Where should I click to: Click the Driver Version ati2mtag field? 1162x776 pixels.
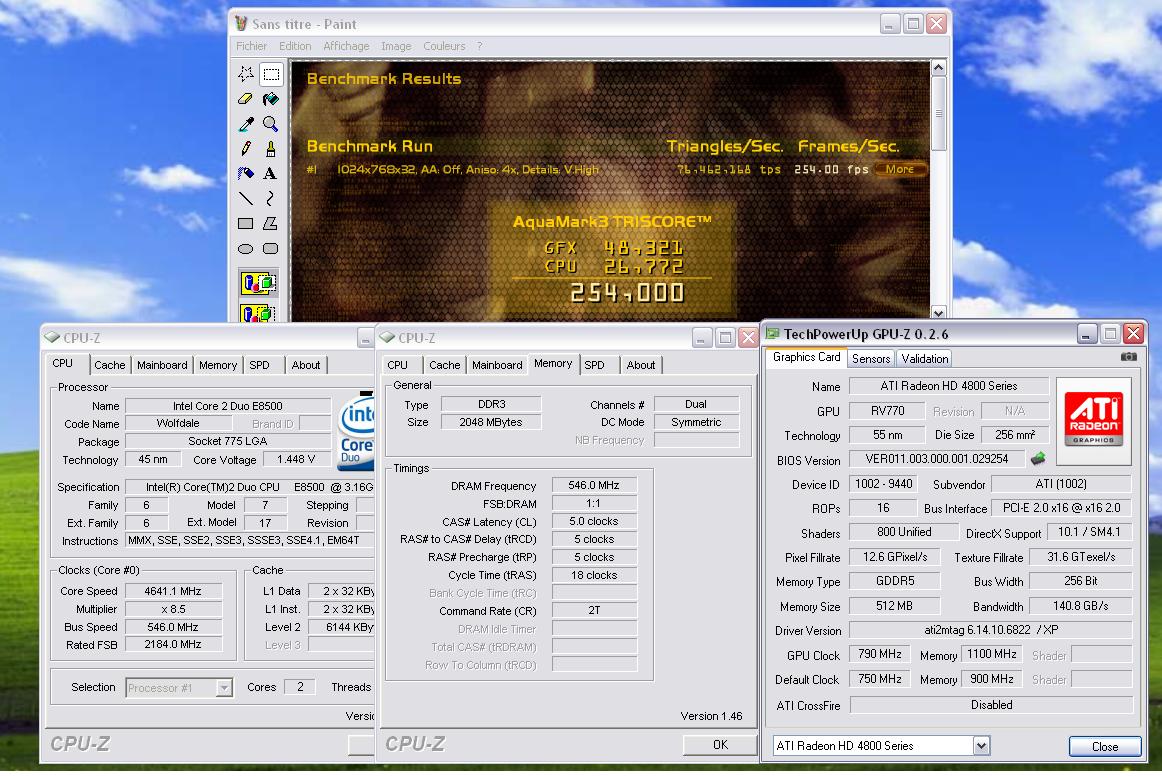click(x=991, y=630)
